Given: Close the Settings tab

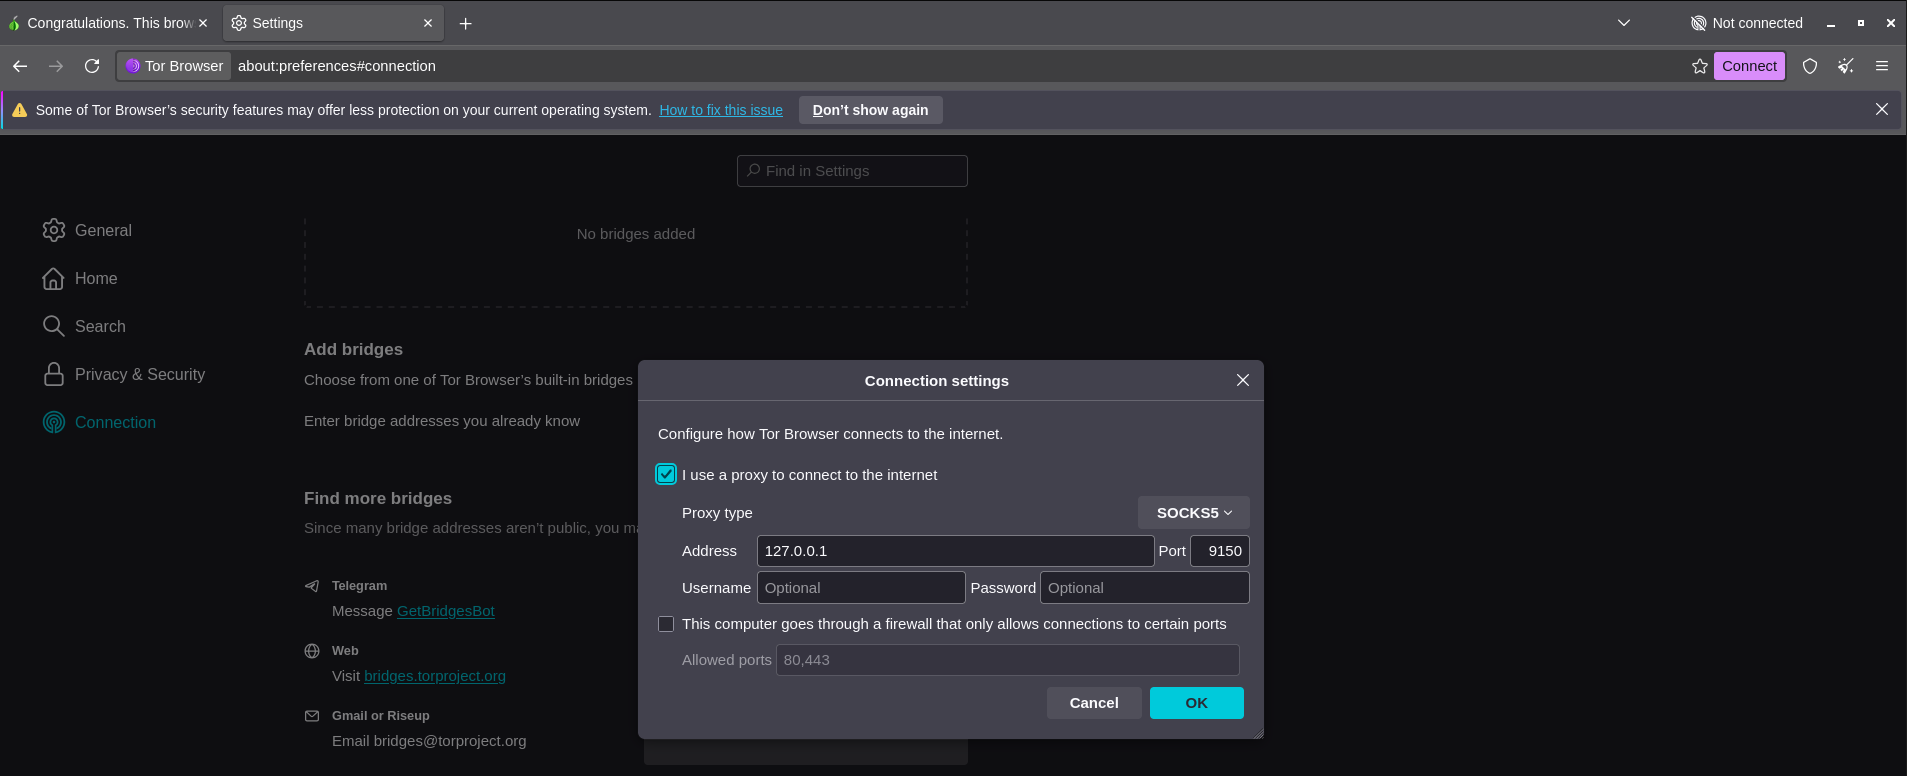Looking at the screenshot, I should (x=428, y=23).
